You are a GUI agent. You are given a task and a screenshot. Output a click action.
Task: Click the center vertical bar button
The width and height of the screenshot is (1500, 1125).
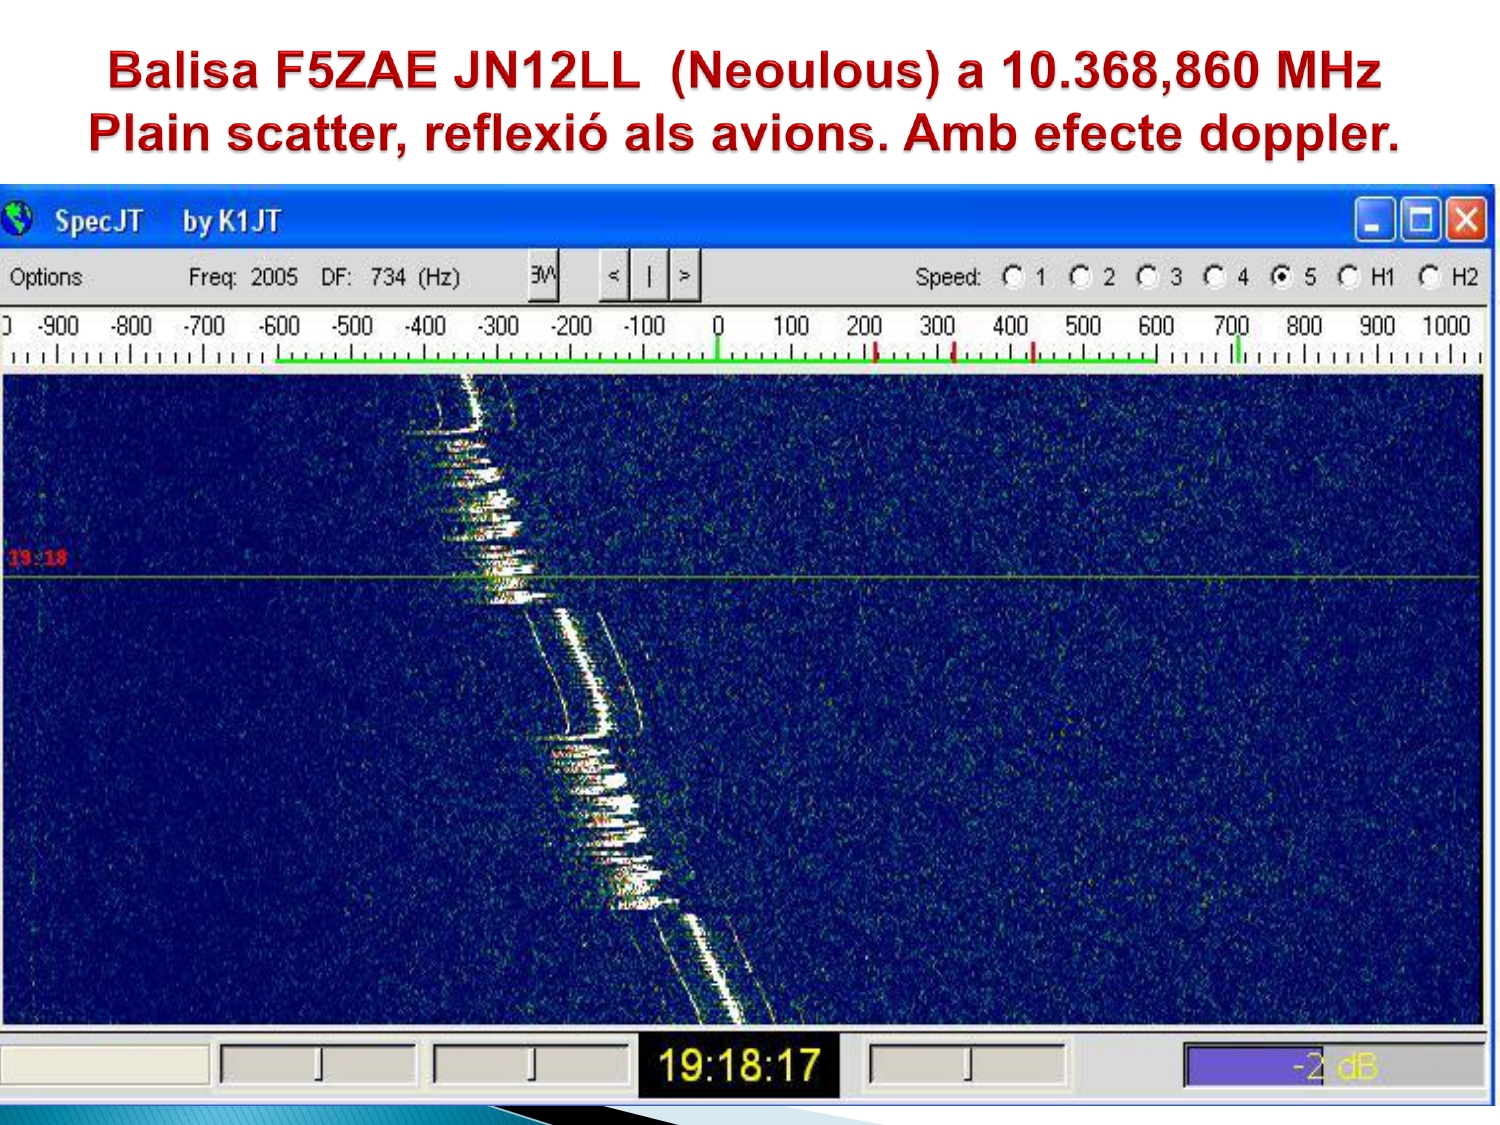pyautogui.click(x=649, y=275)
